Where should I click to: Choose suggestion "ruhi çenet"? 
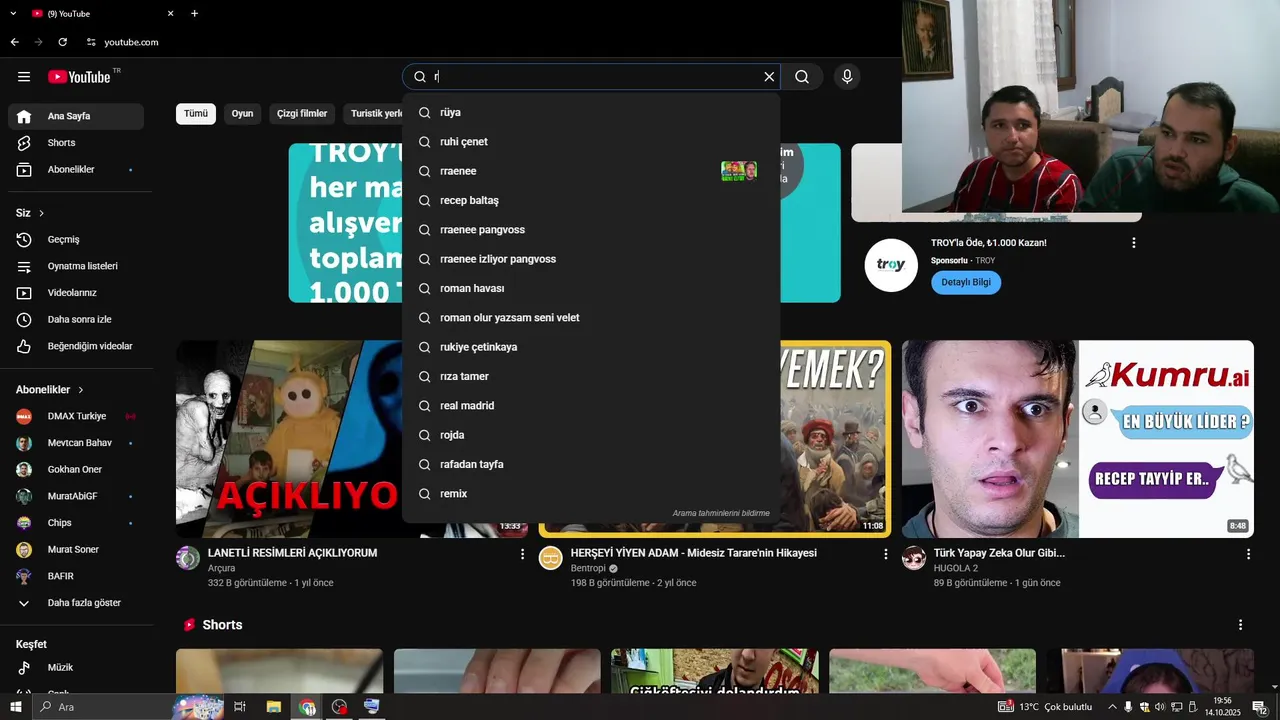point(591,142)
